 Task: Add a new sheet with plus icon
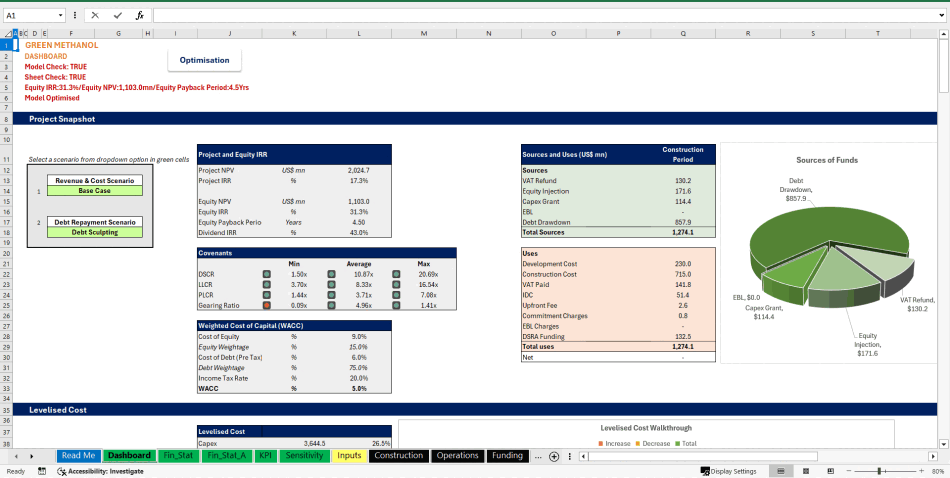554,456
